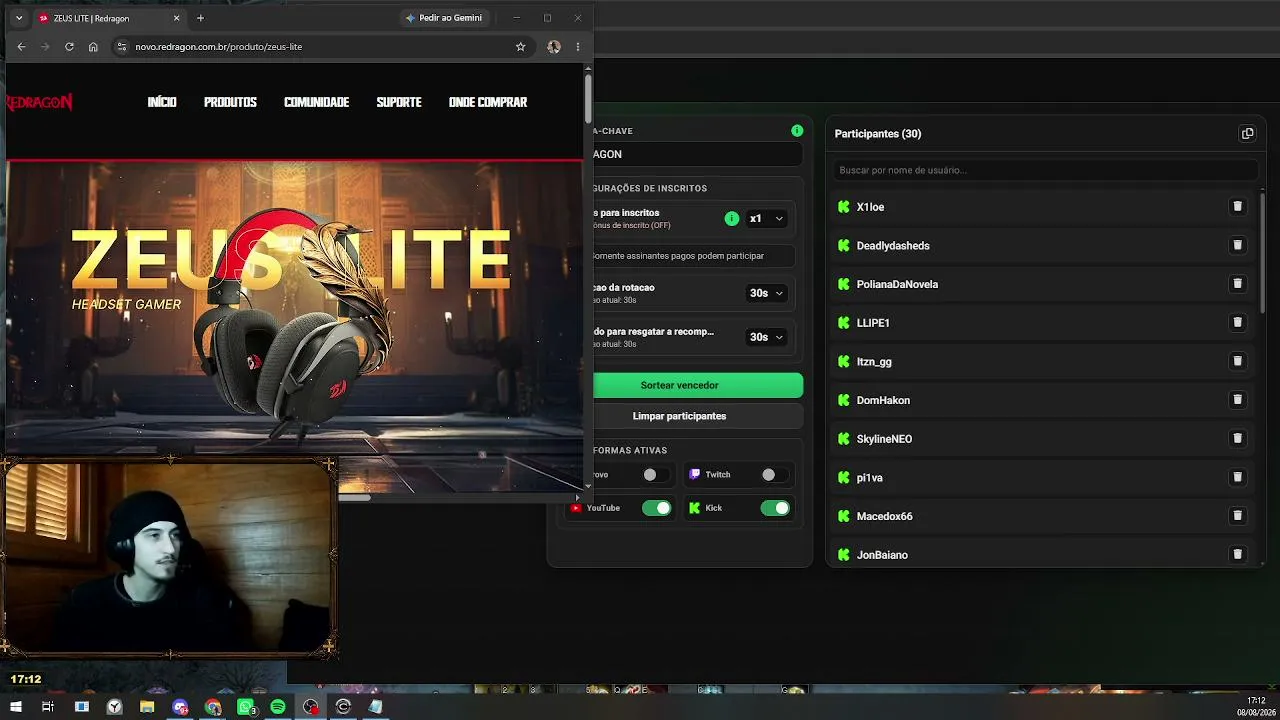Delete SkylineNEO from the list

(1237, 438)
